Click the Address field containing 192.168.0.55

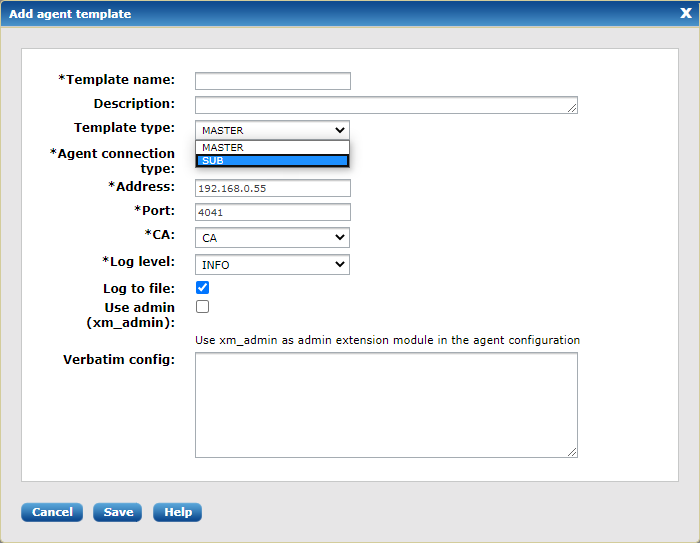[x=272, y=188]
